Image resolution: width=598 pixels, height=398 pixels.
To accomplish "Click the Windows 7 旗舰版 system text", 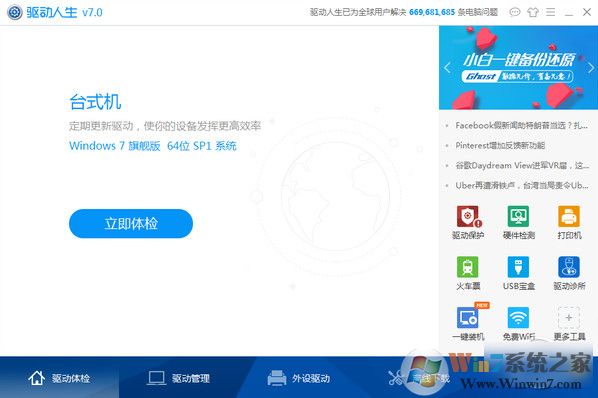I will [x=153, y=146].
